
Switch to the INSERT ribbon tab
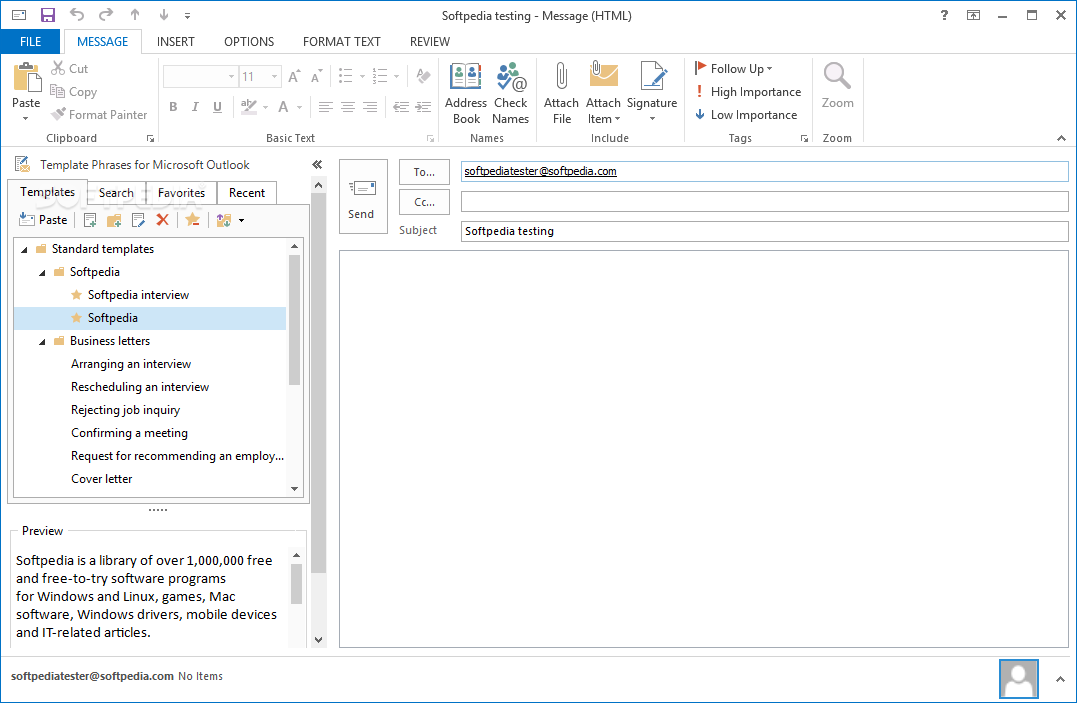pos(176,41)
